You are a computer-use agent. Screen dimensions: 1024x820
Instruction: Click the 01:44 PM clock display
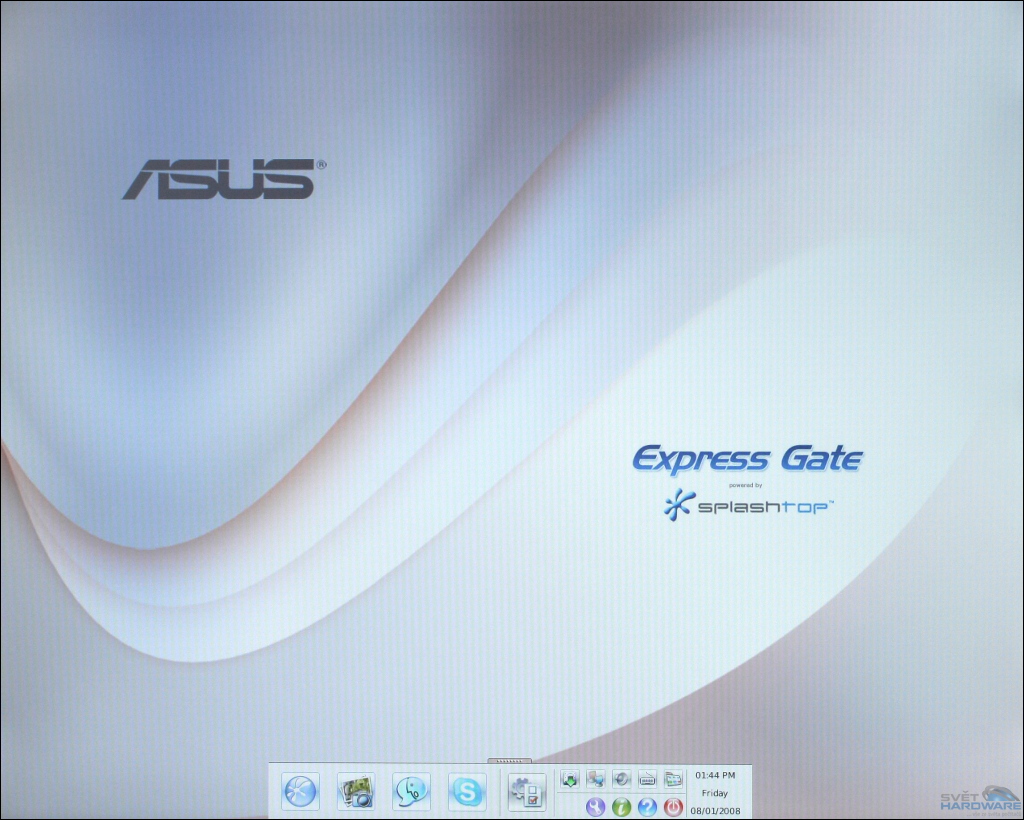coord(715,775)
